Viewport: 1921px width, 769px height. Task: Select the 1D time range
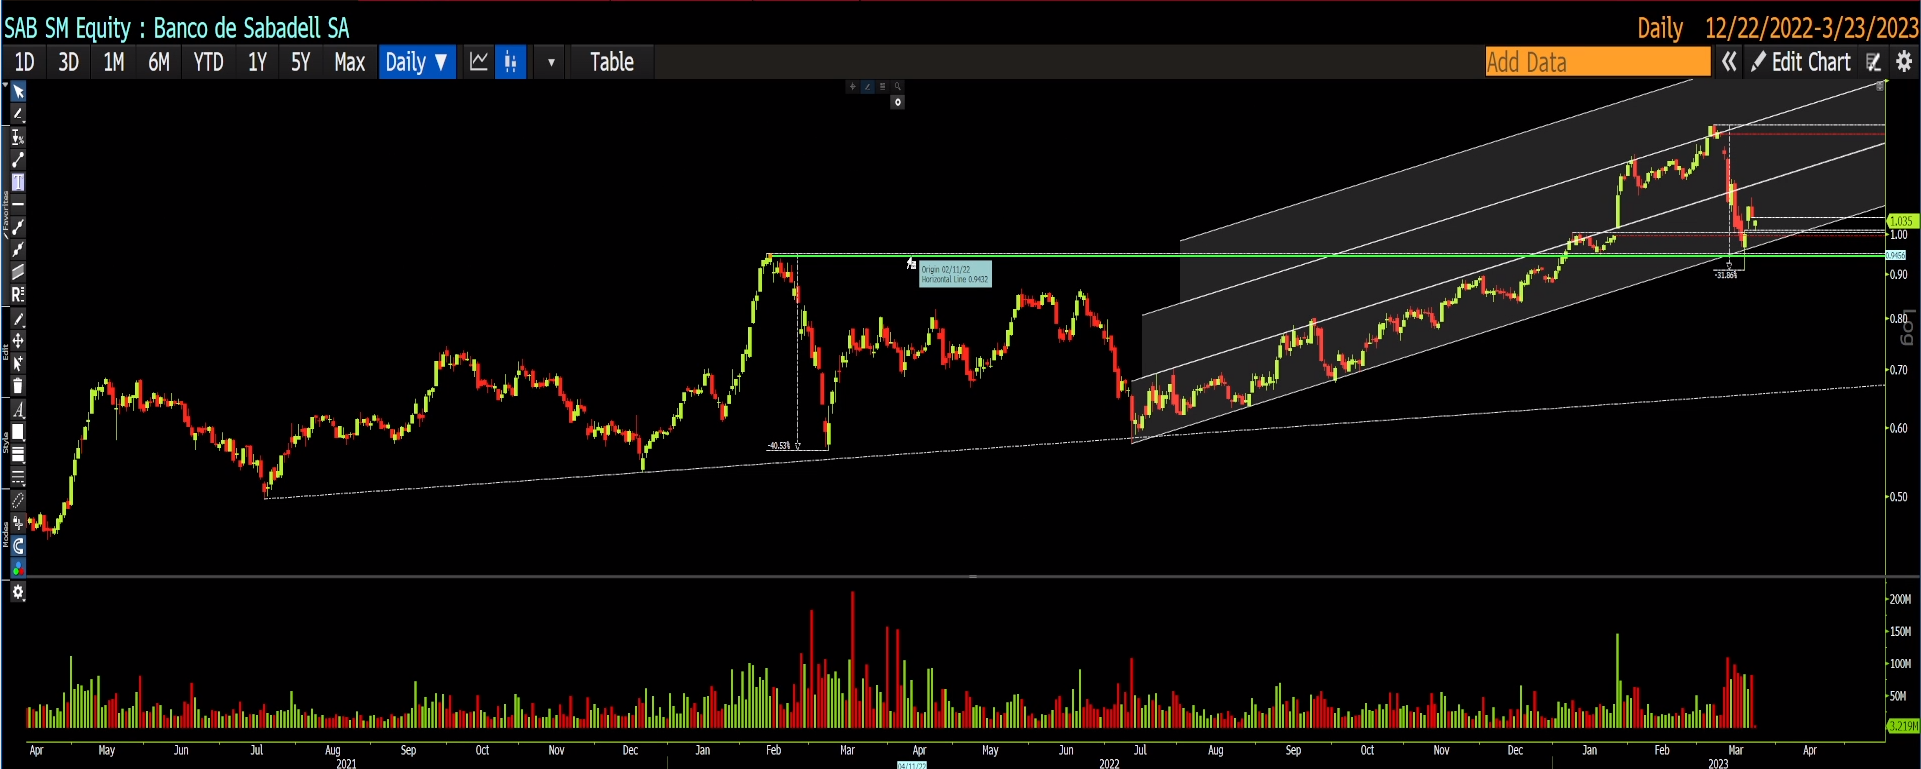tap(24, 62)
